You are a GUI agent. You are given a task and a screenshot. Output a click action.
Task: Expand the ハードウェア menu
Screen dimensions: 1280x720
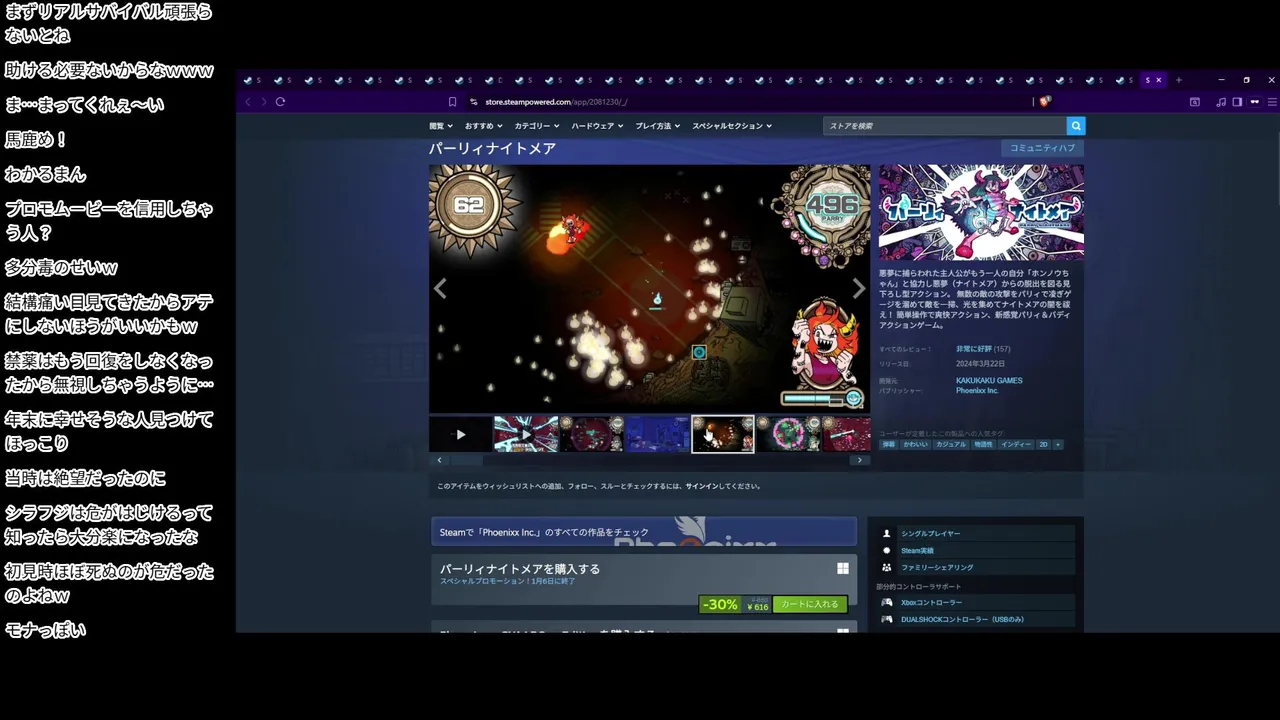(x=598, y=126)
